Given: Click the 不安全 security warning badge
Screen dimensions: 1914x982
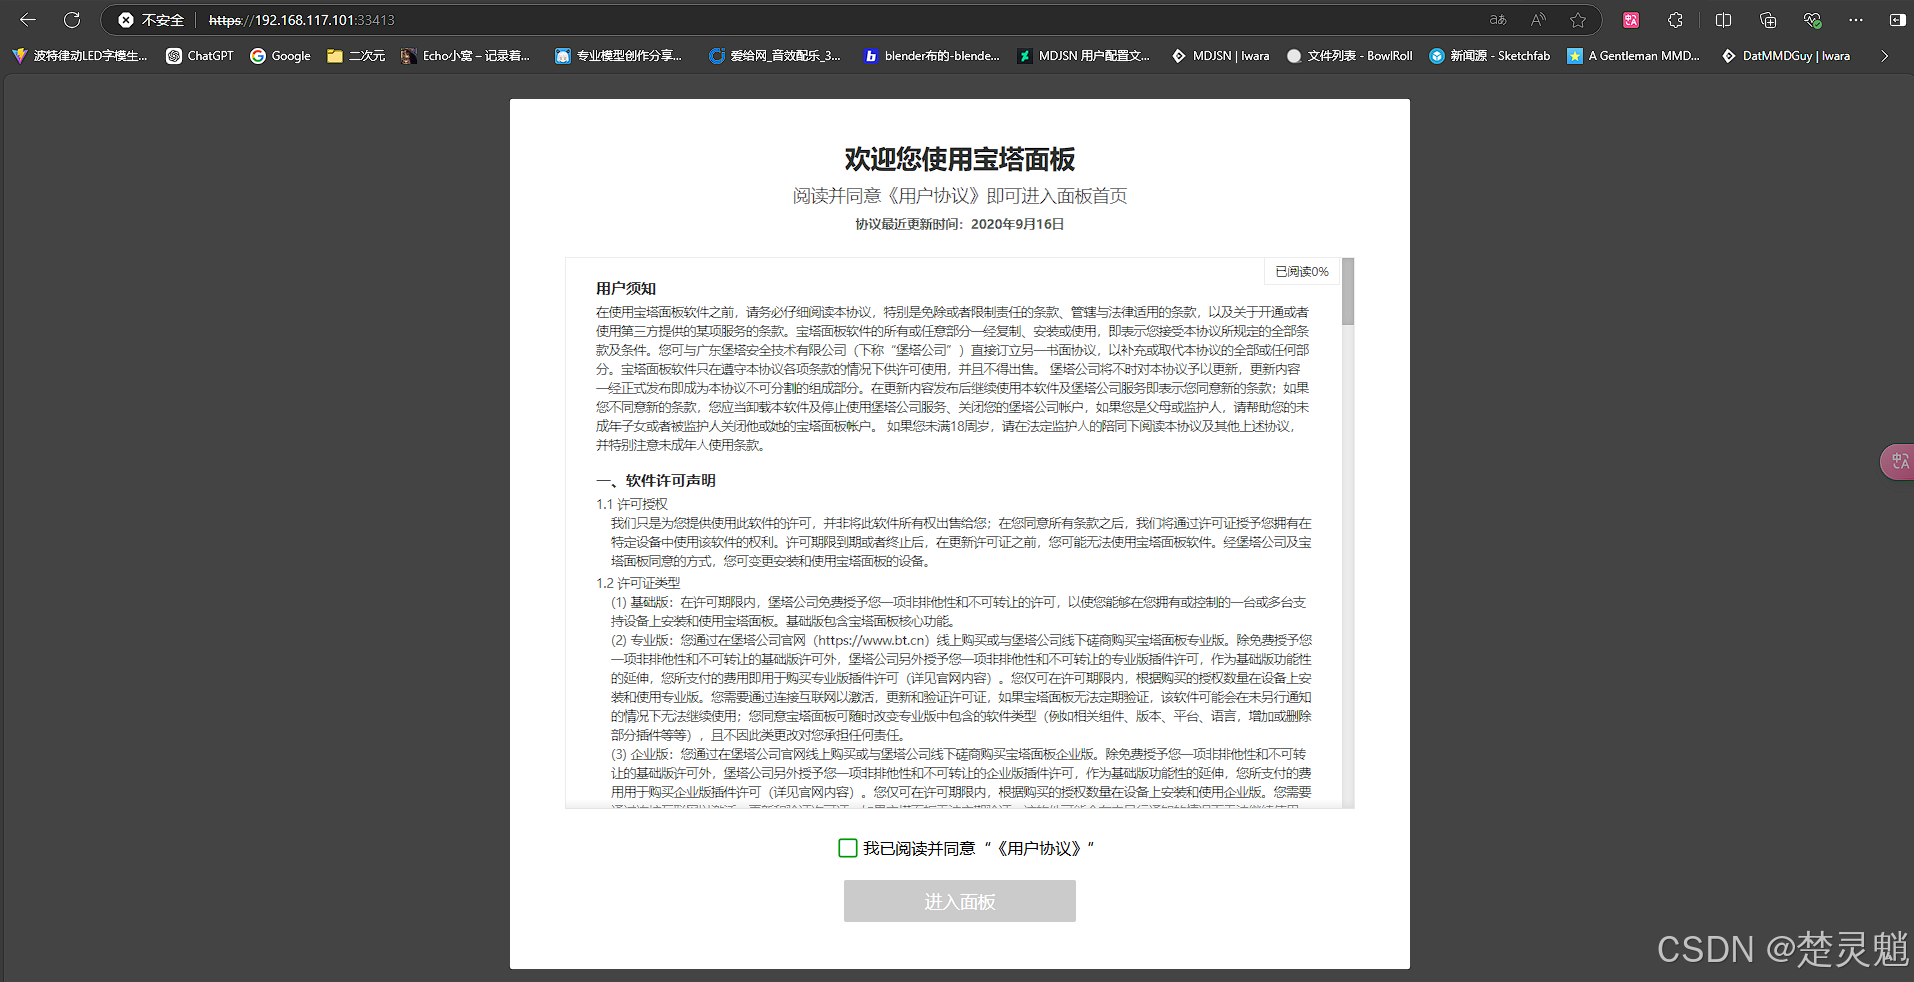Looking at the screenshot, I should pos(151,20).
